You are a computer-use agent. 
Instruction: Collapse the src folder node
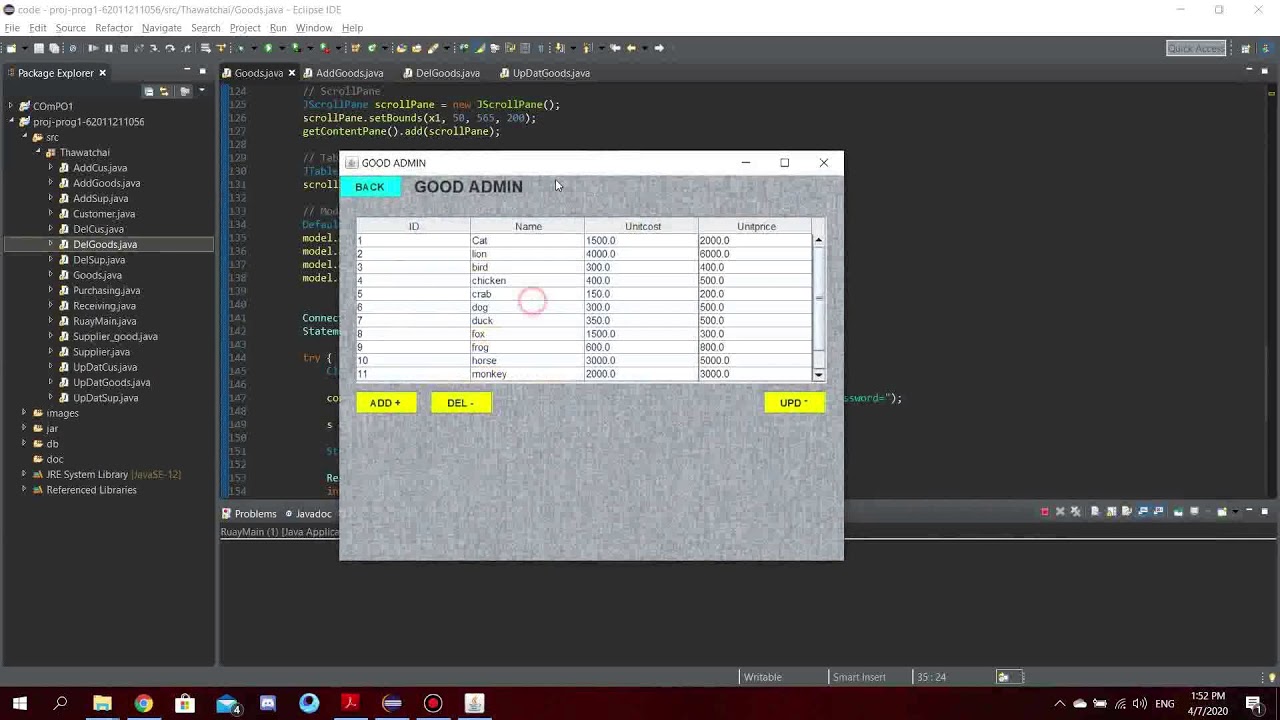[25, 137]
